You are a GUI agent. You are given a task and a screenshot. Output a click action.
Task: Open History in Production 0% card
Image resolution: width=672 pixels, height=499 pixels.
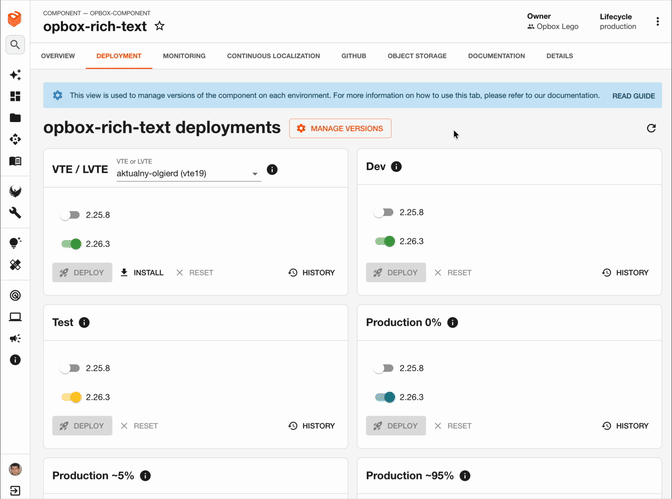point(625,426)
